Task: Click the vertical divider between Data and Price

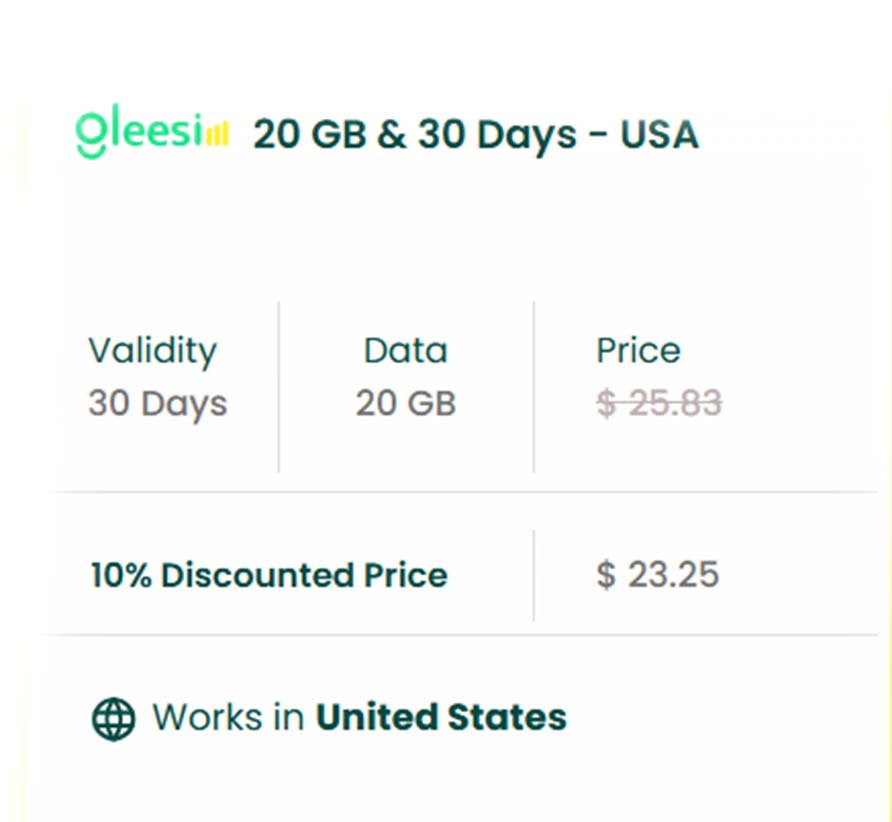Action: coord(533,386)
